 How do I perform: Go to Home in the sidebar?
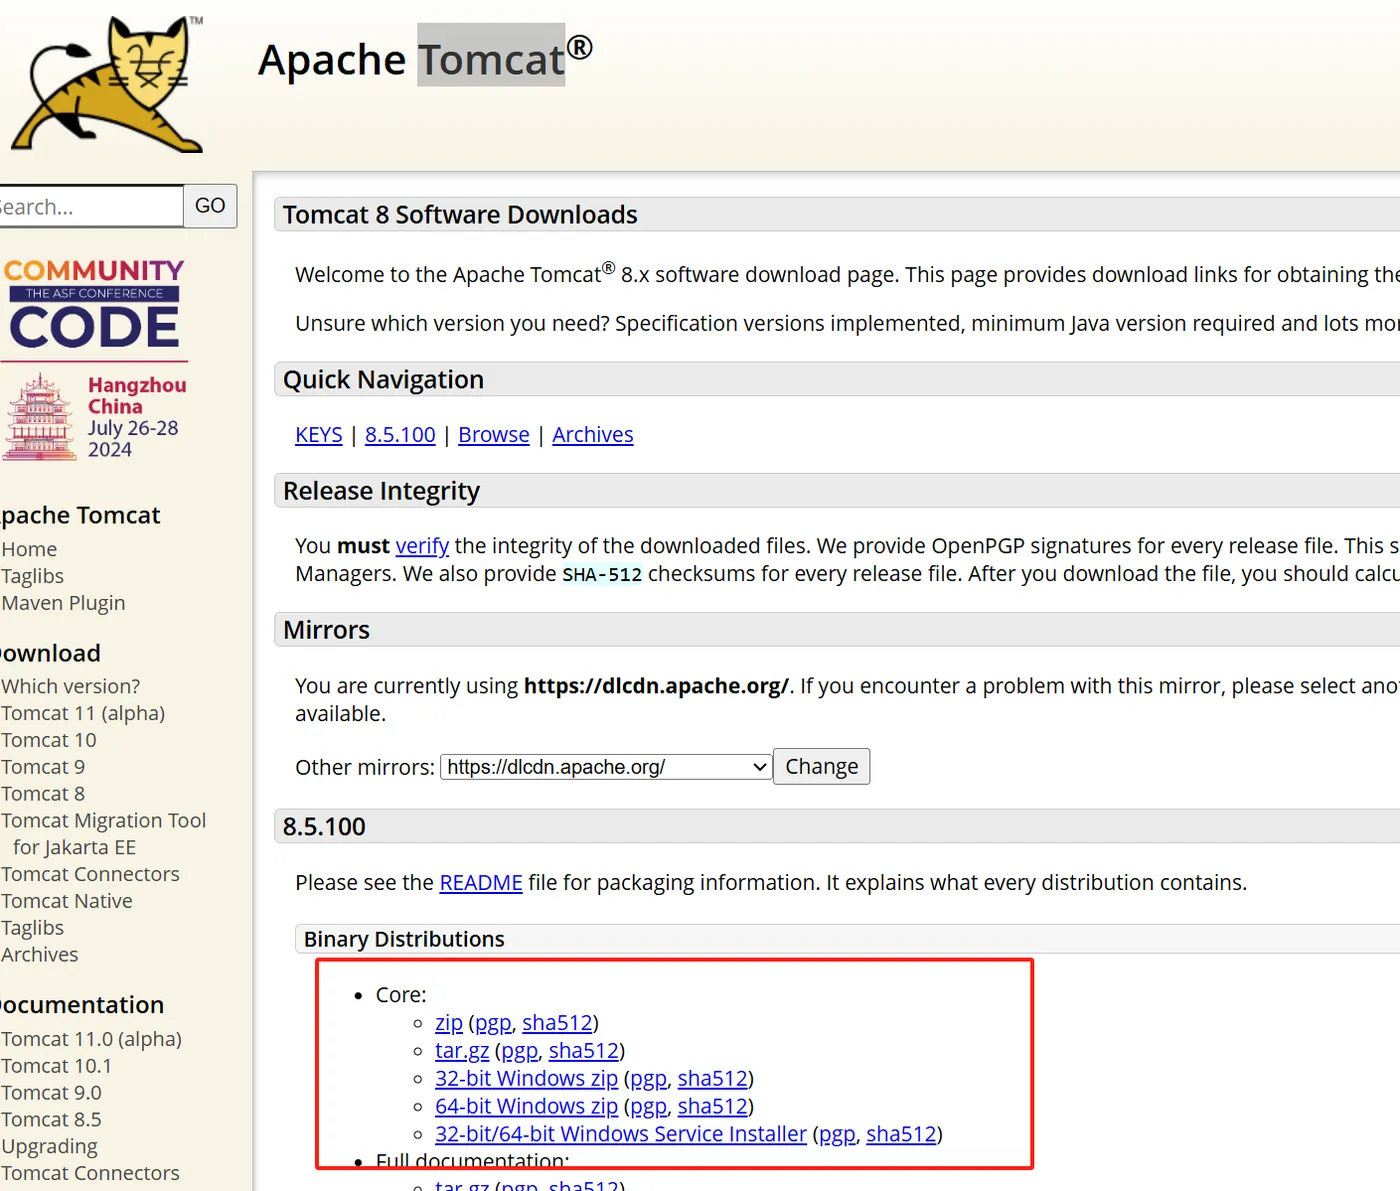click(29, 549)
